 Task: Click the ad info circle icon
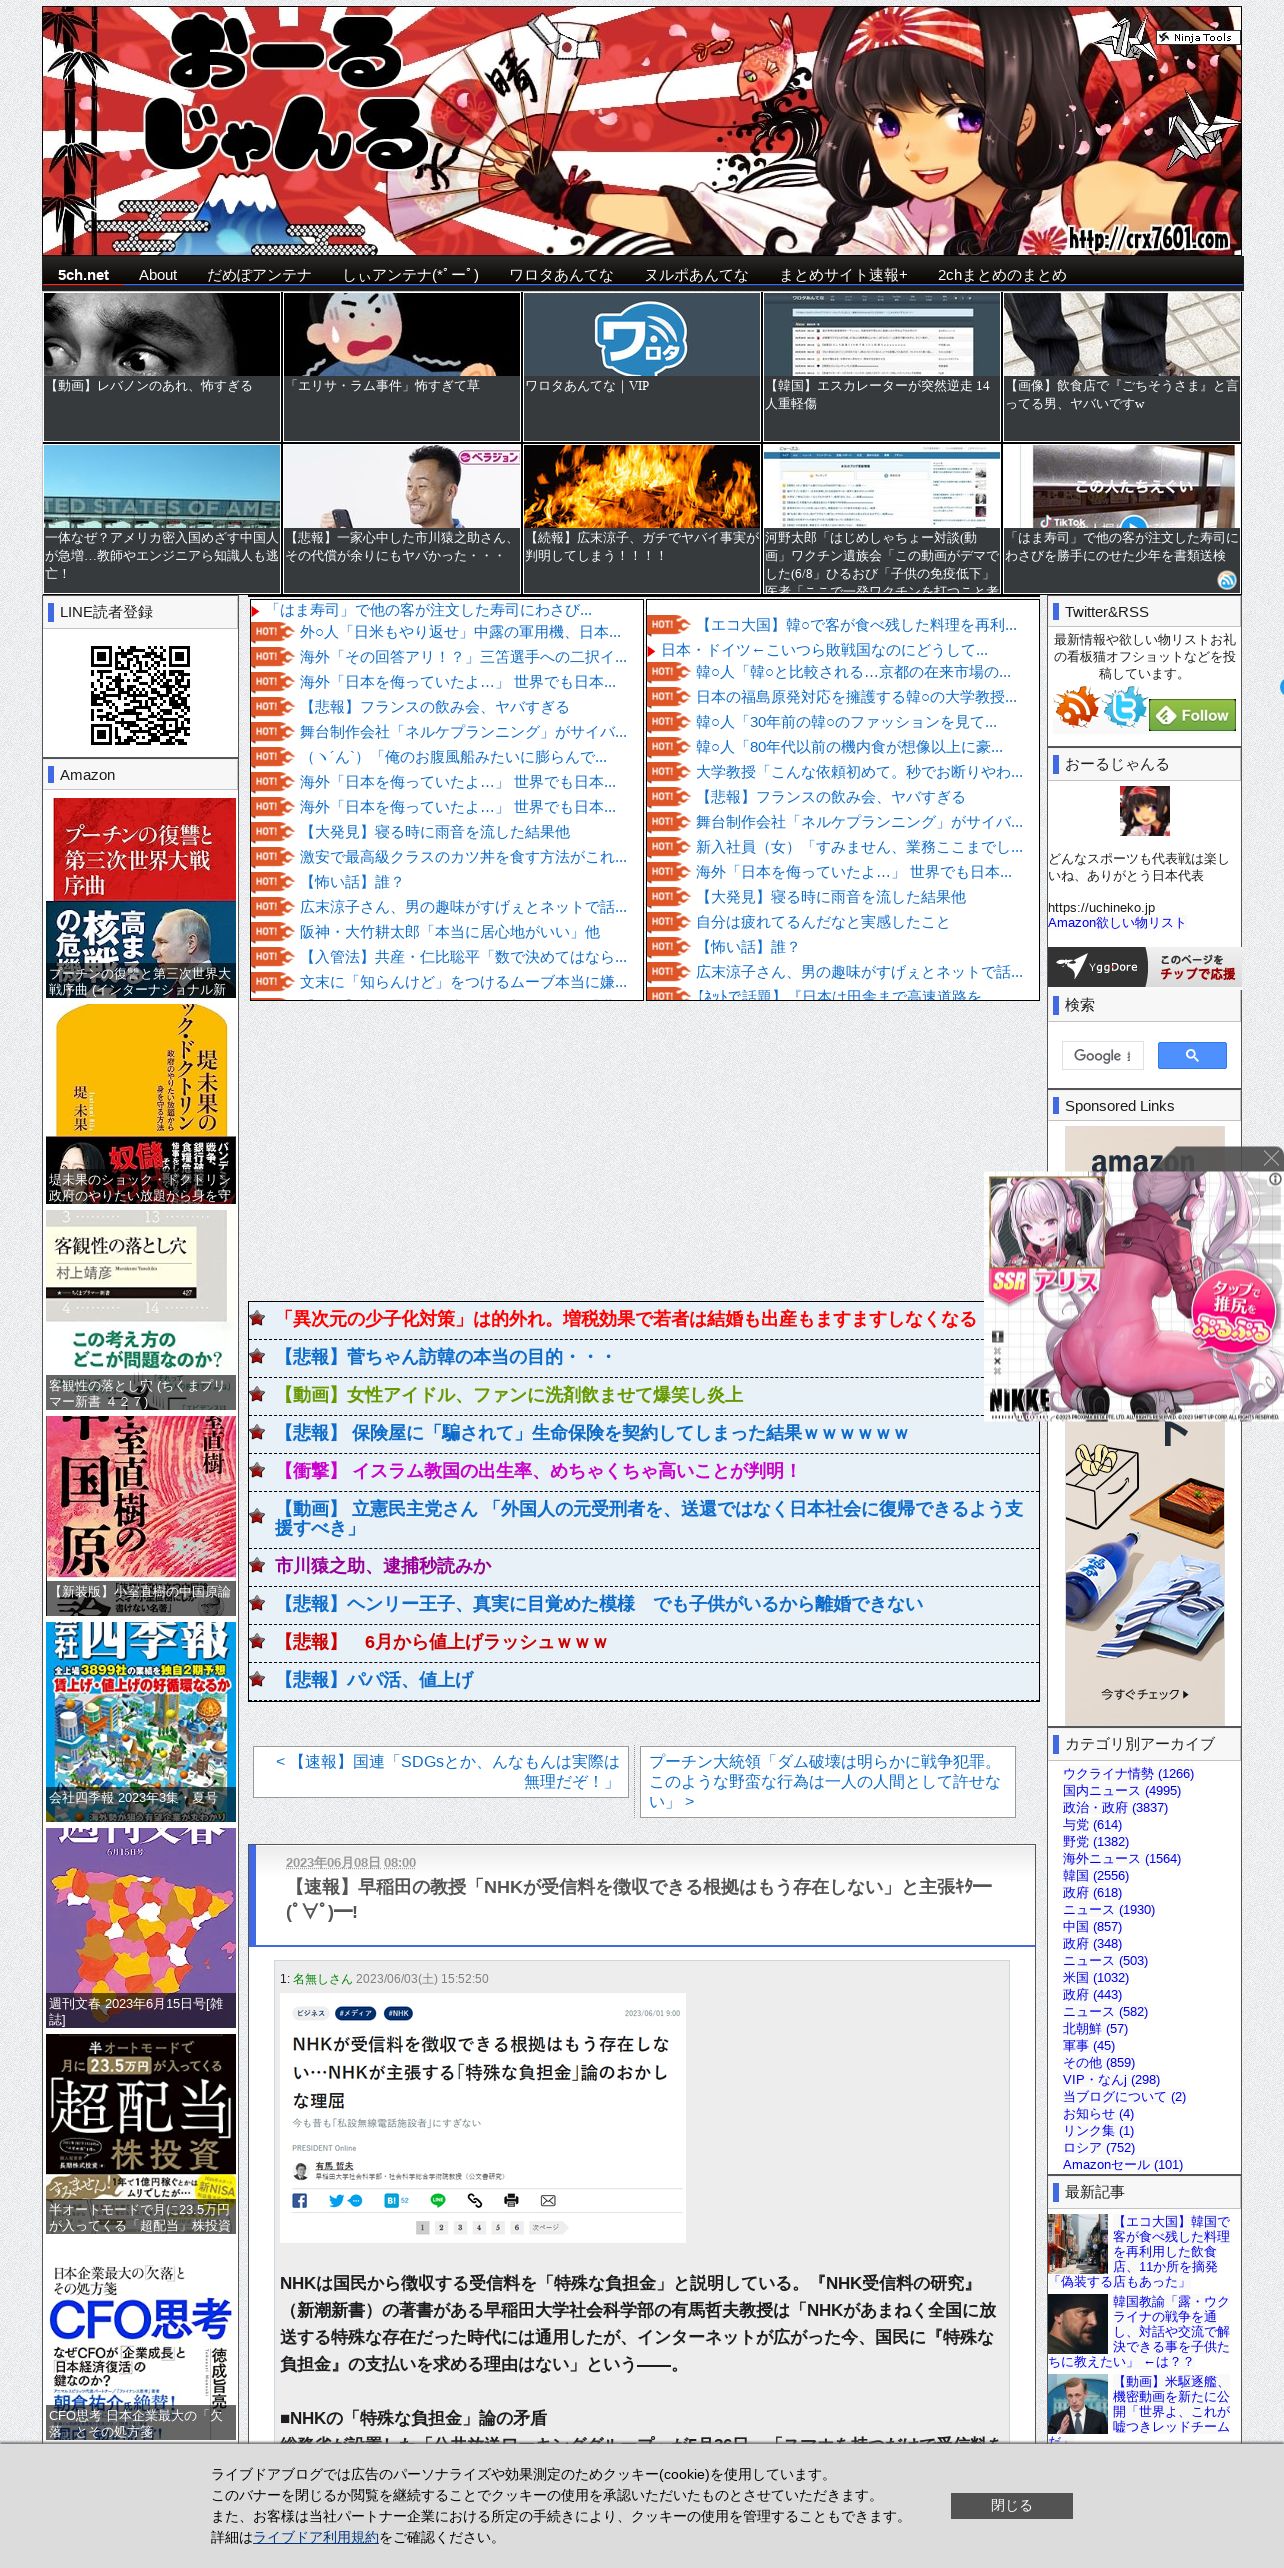(x=1275, y=1179)
